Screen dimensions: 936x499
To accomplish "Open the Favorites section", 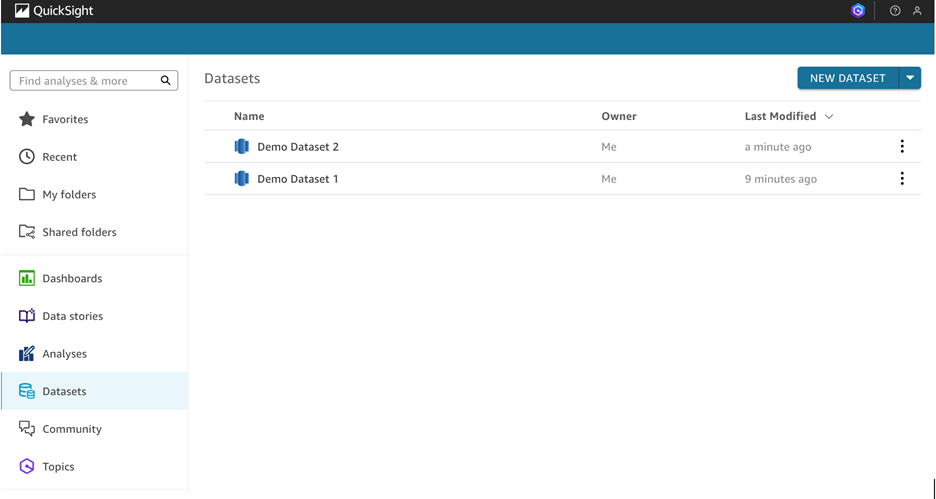I will tap(65, 119).
